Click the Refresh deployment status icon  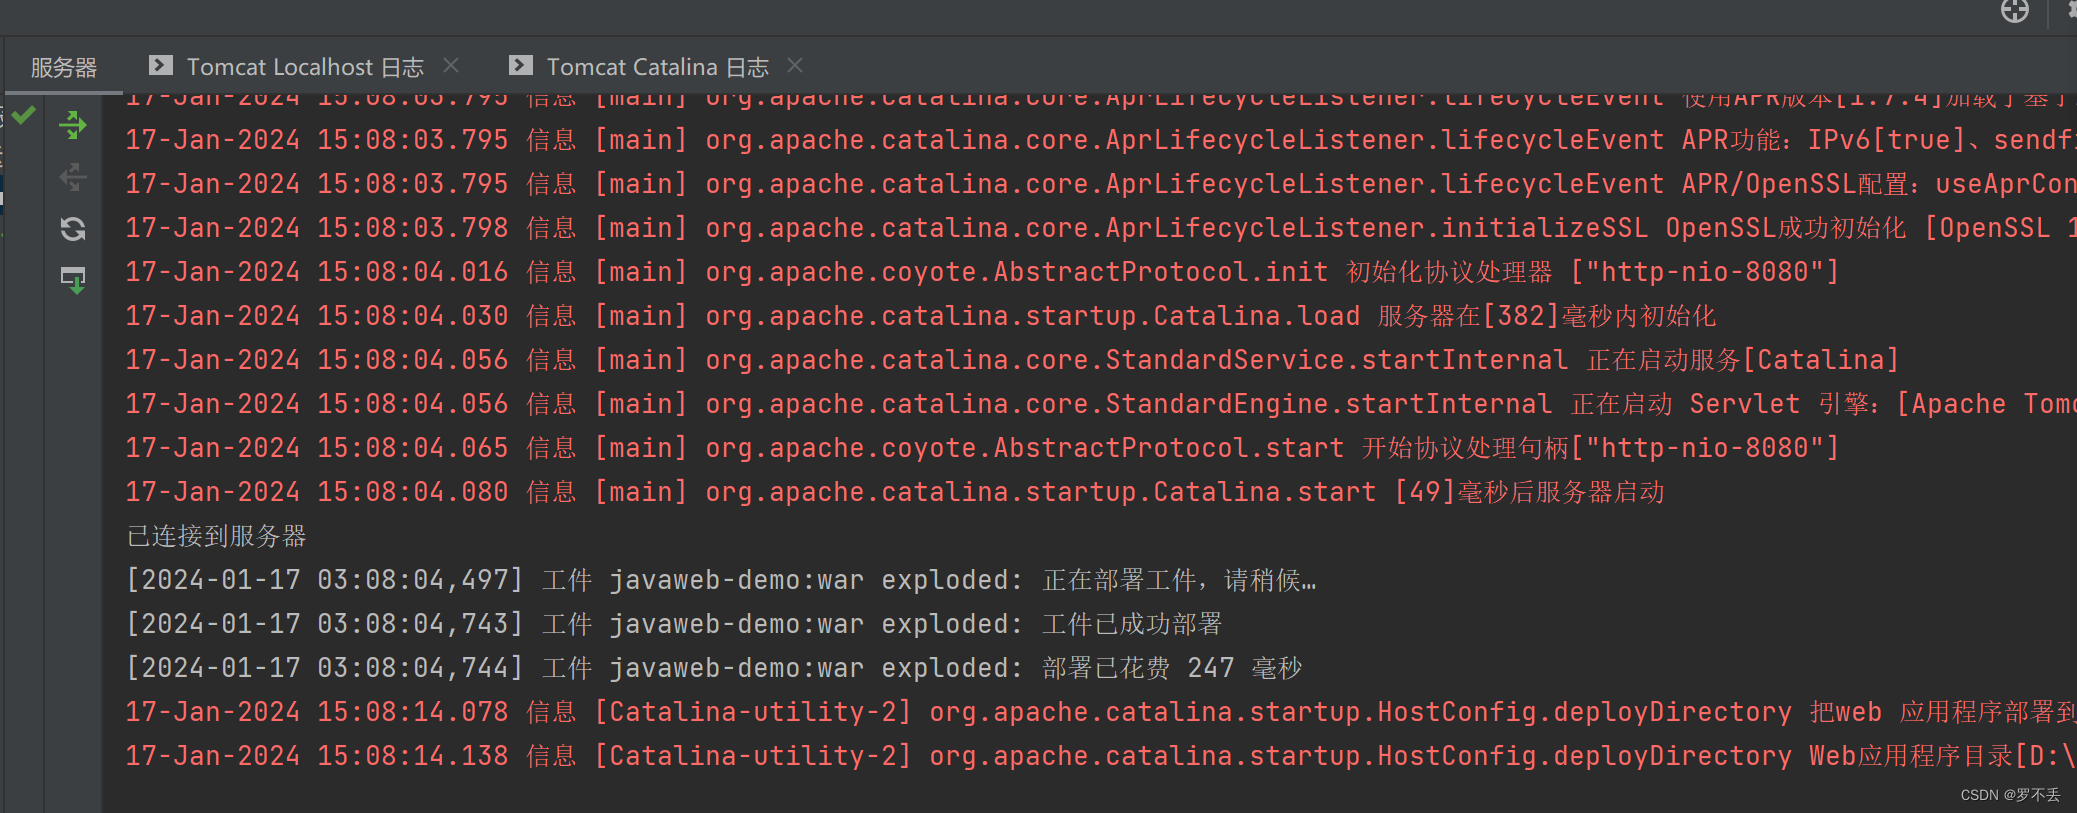click(x=73, y=229)
